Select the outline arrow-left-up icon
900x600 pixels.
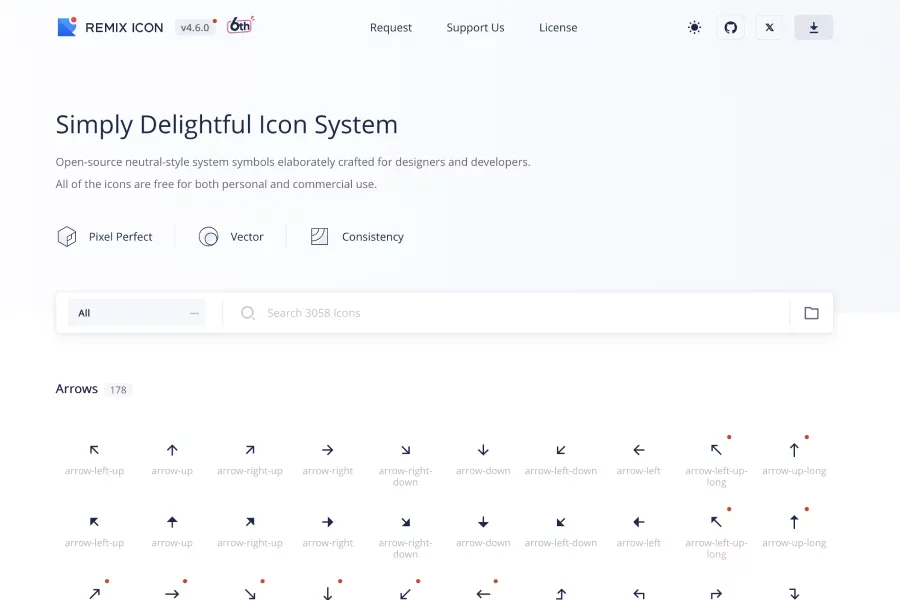coord(94,451)
